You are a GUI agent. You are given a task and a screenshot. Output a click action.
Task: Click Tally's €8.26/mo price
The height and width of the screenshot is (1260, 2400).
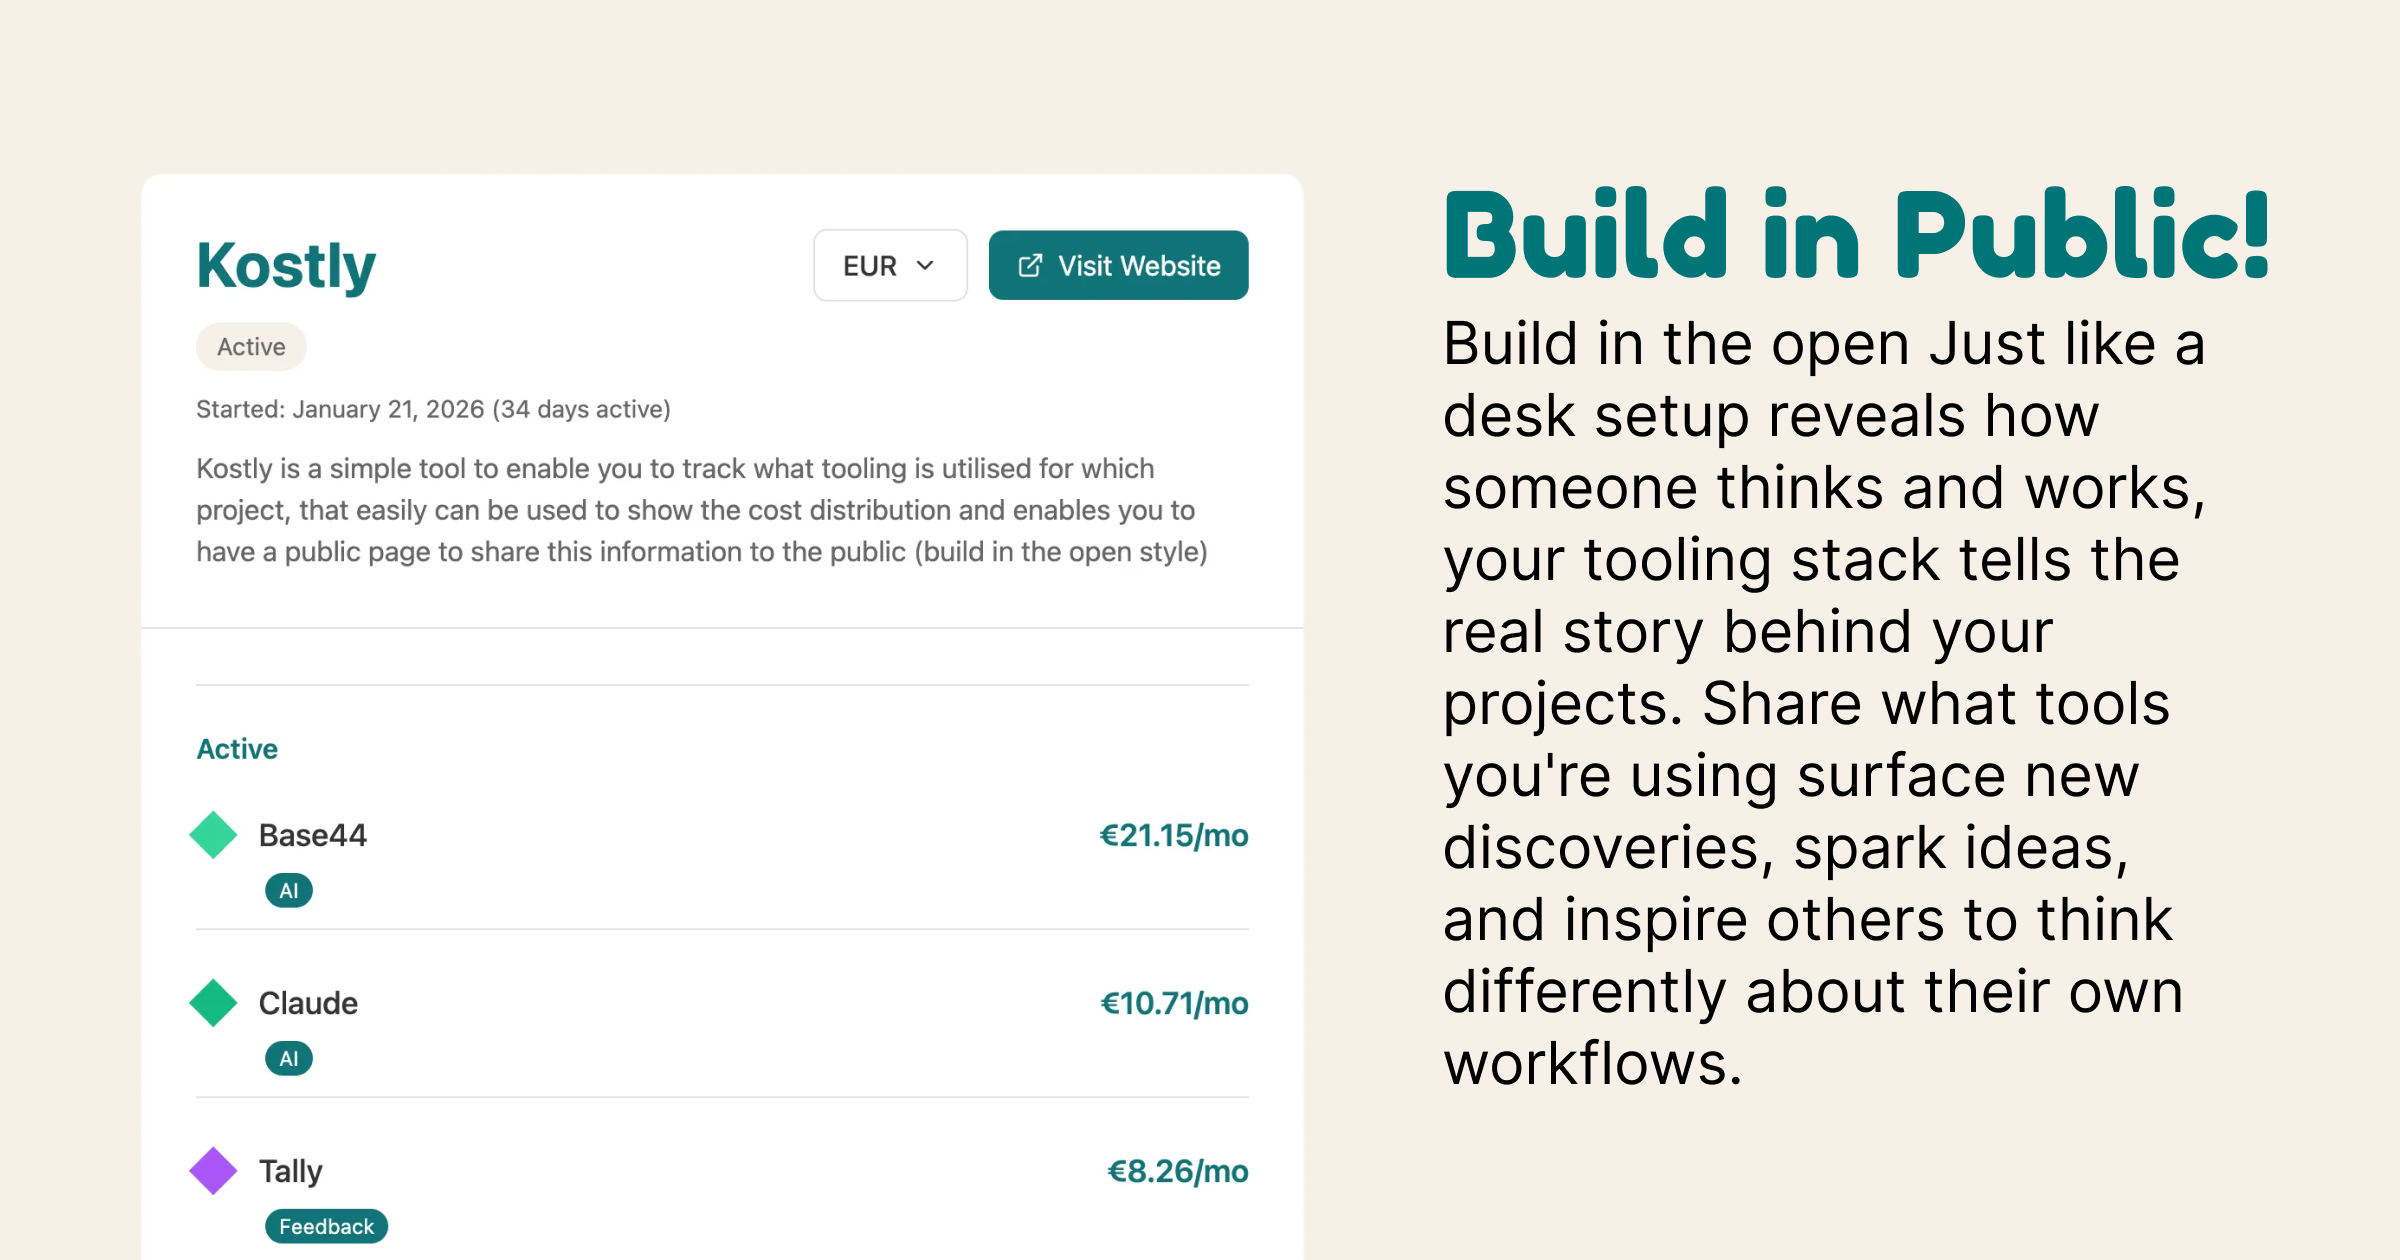[x=1178, y=1170]
